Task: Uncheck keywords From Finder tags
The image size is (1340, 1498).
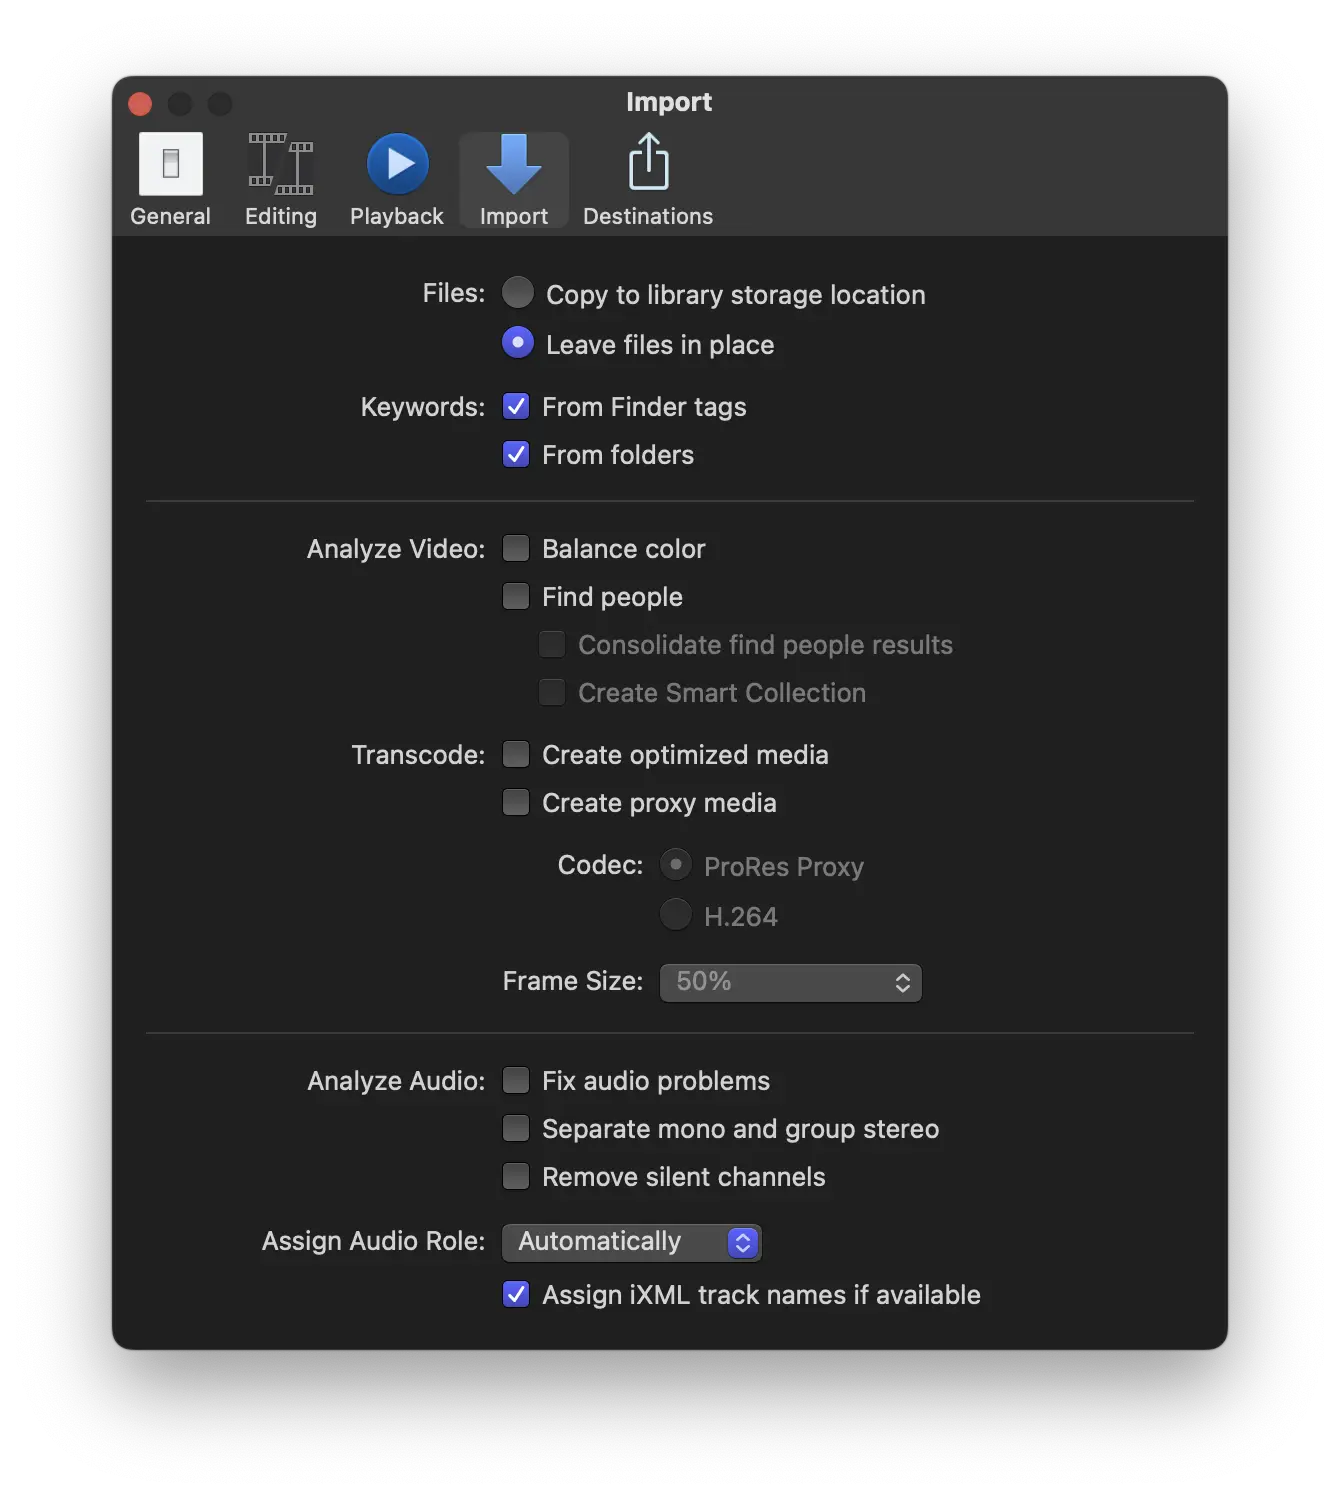Action: click(516, 406)
